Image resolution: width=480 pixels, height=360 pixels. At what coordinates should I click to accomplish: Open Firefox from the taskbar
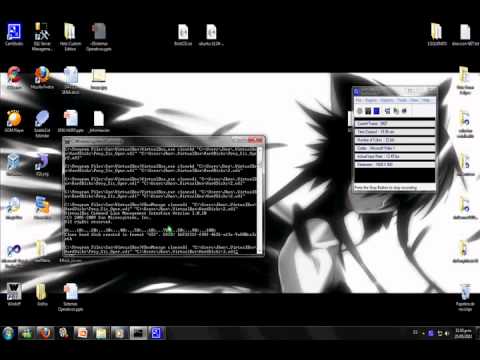pyautogui.click(x=45, y=333)
